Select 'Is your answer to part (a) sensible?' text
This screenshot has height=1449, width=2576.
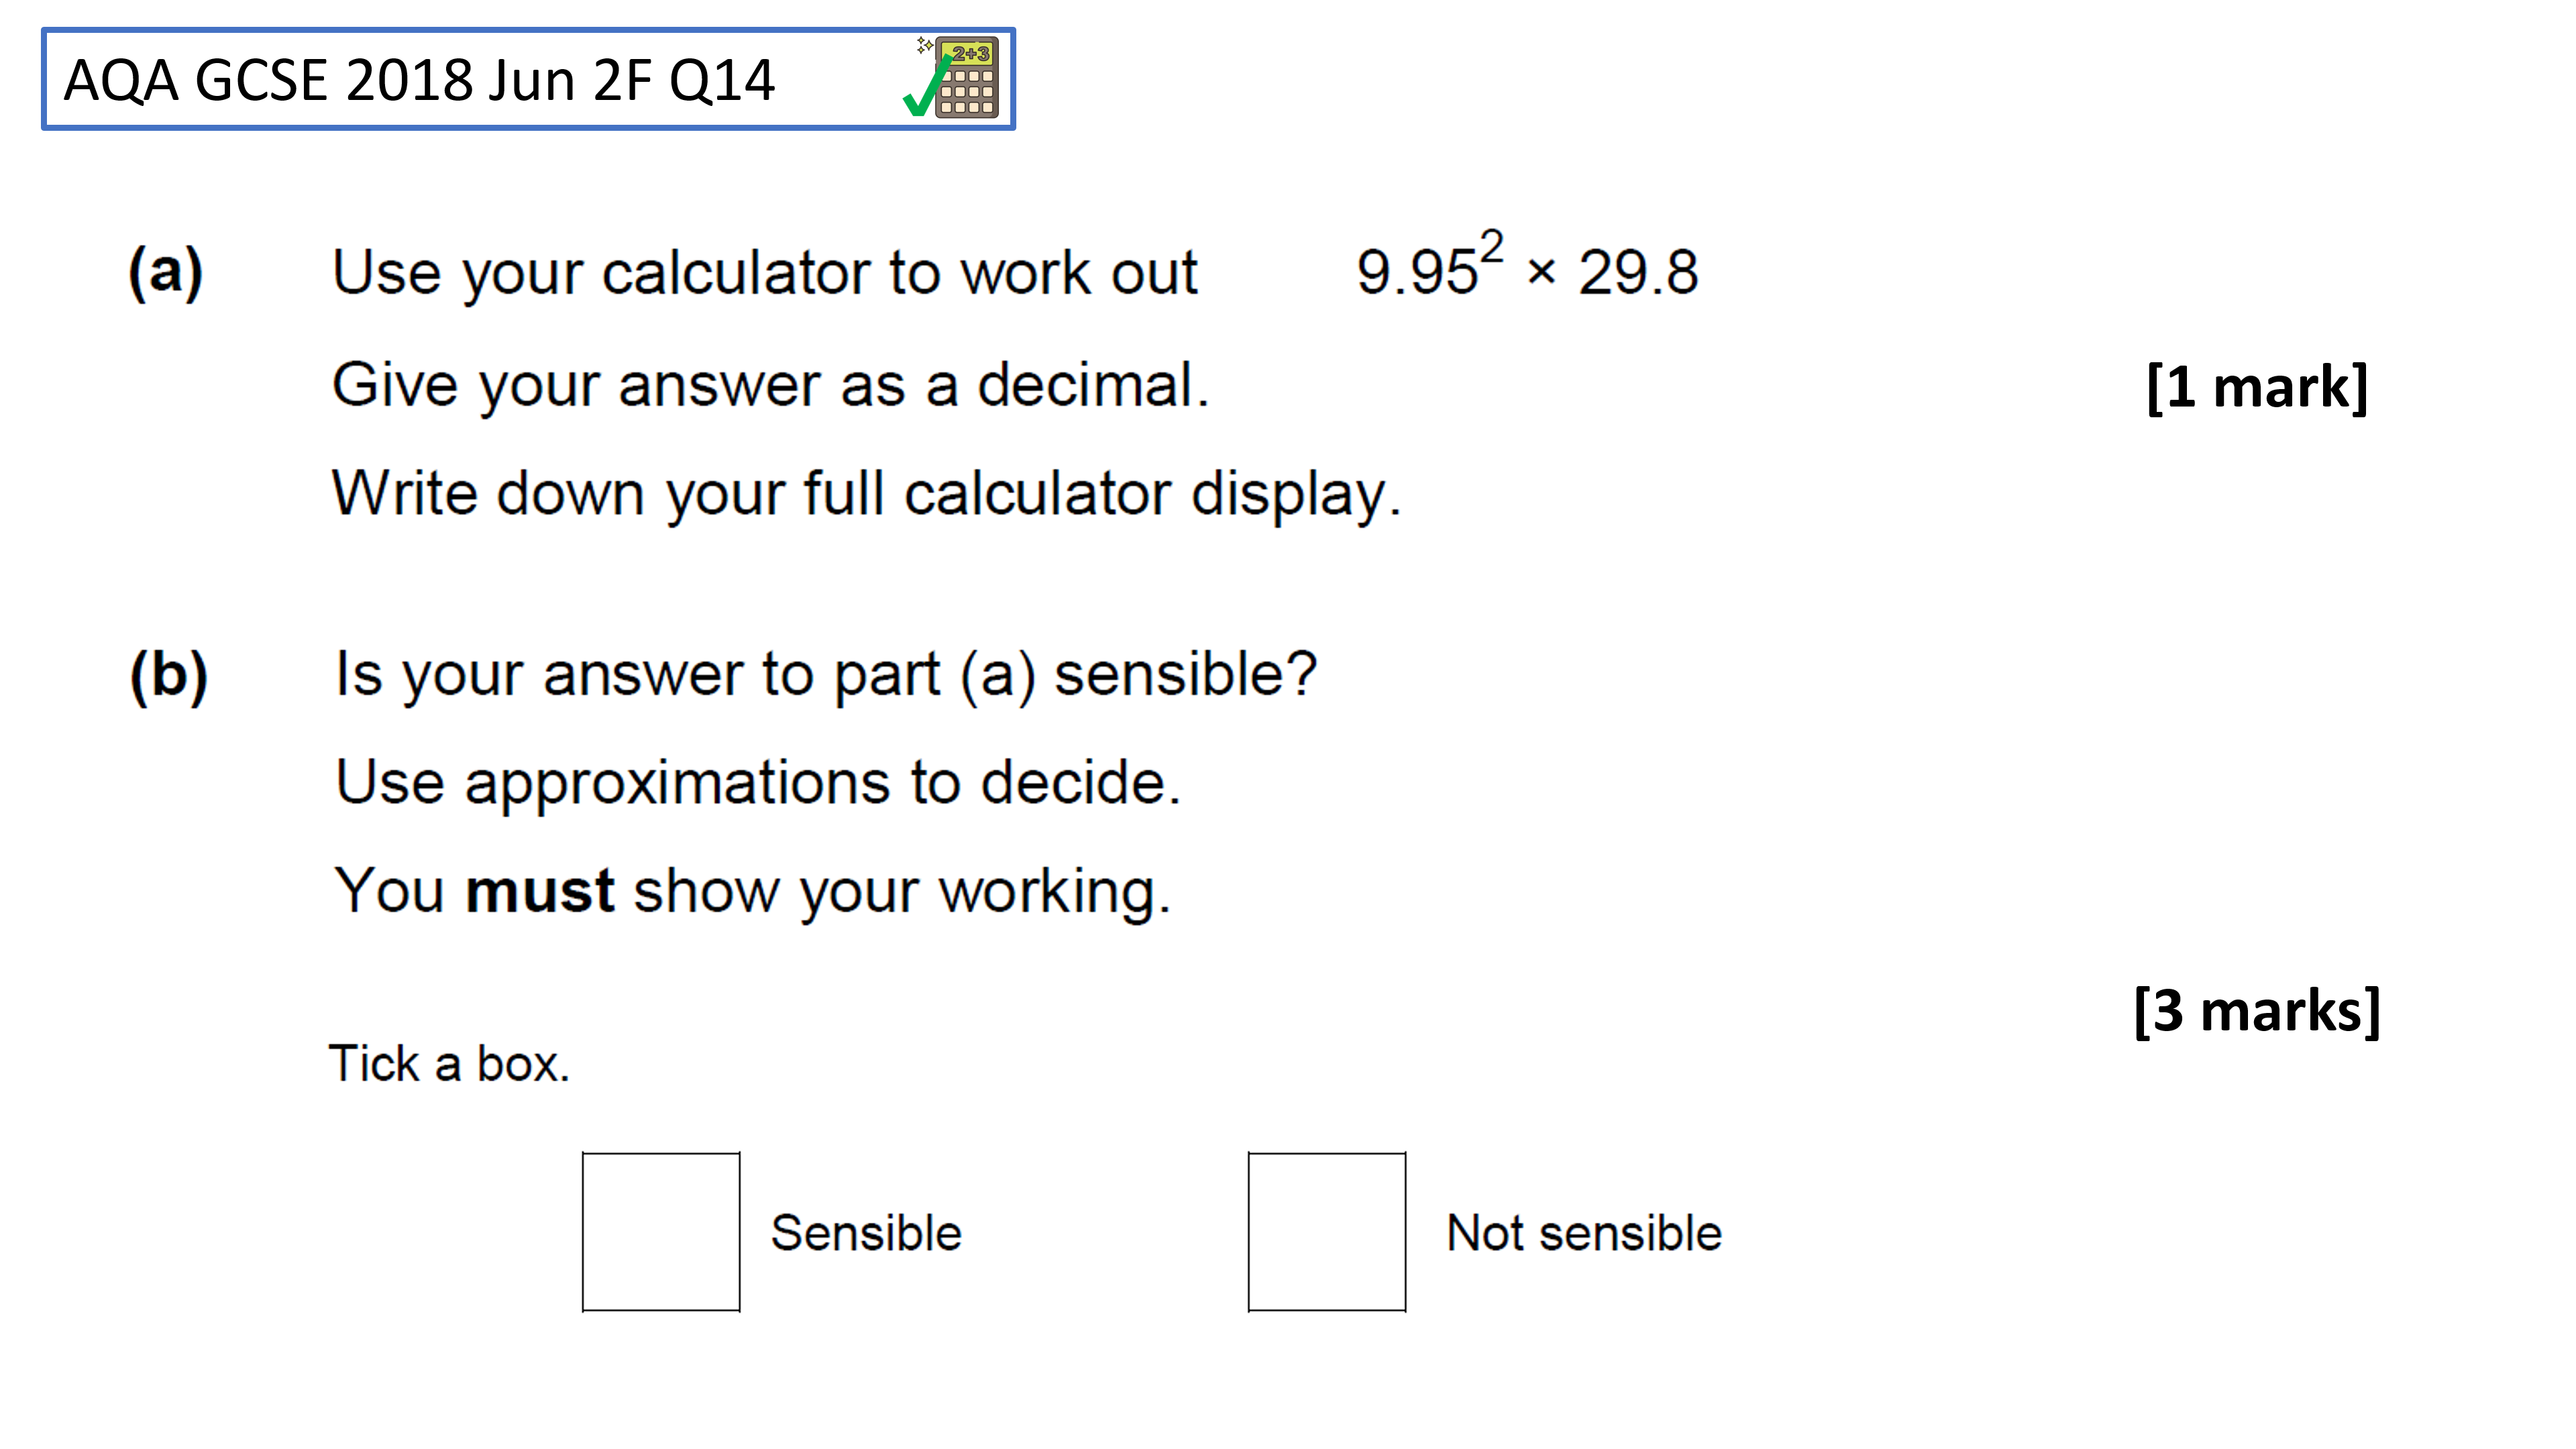826,675
